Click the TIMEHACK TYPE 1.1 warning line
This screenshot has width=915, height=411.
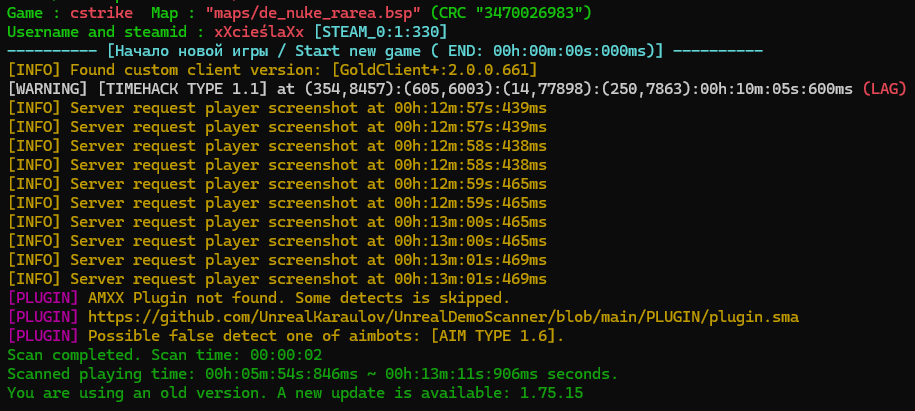pyautogui.click(x=457, y=89)
